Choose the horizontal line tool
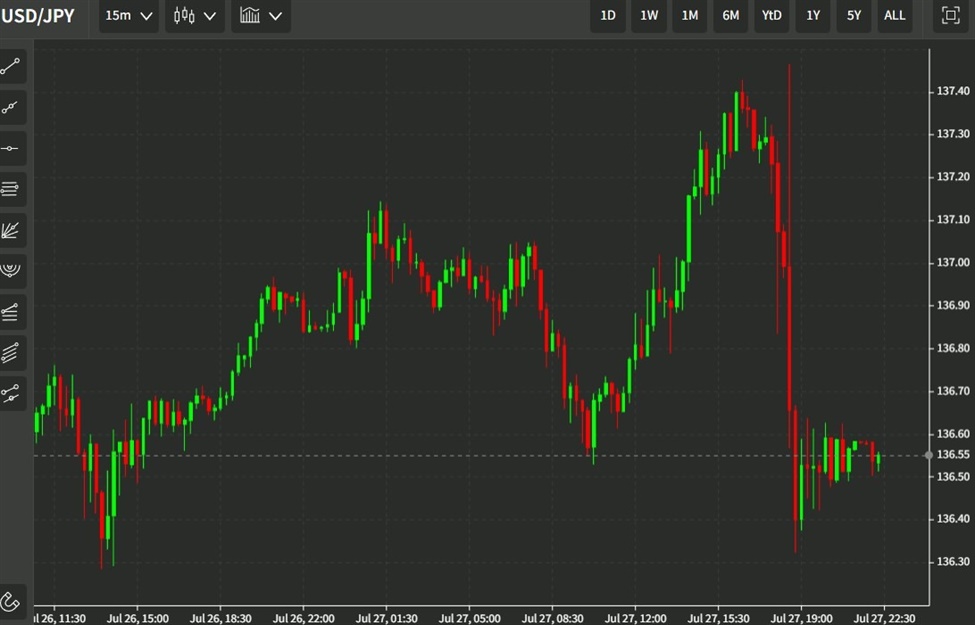 12,149
